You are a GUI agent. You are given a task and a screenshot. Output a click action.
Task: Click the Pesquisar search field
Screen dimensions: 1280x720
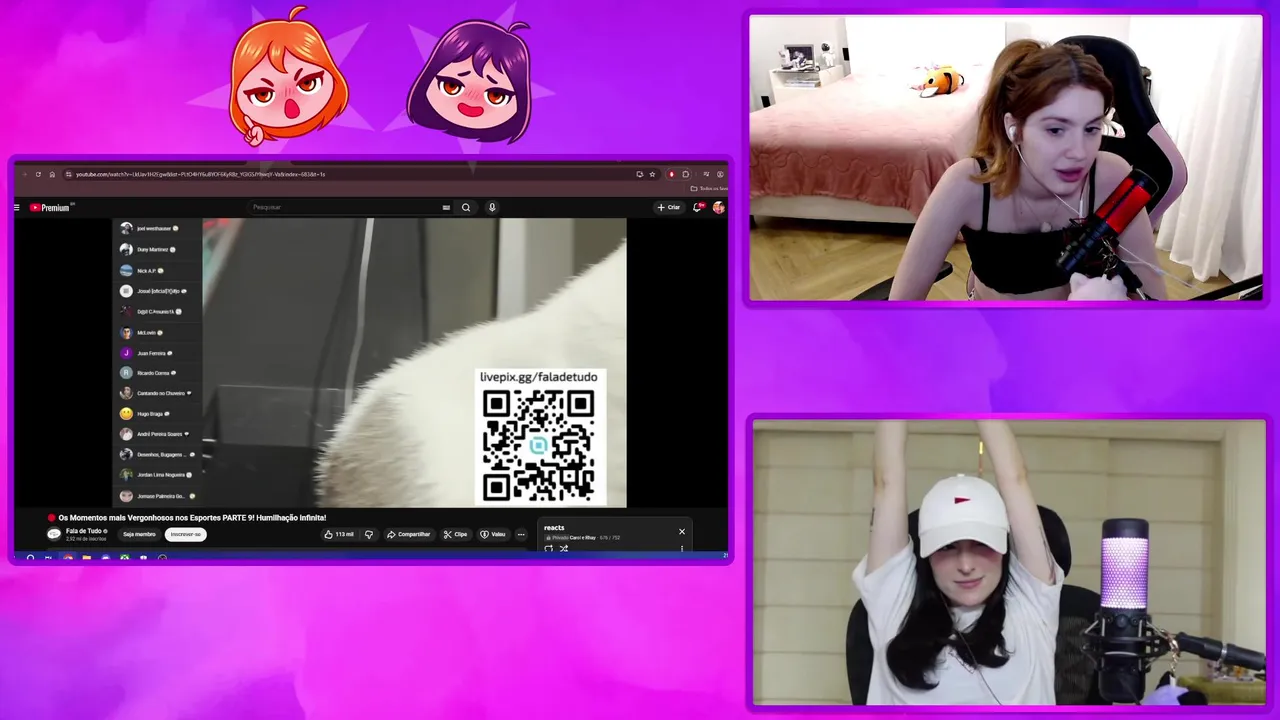point(344,207)
